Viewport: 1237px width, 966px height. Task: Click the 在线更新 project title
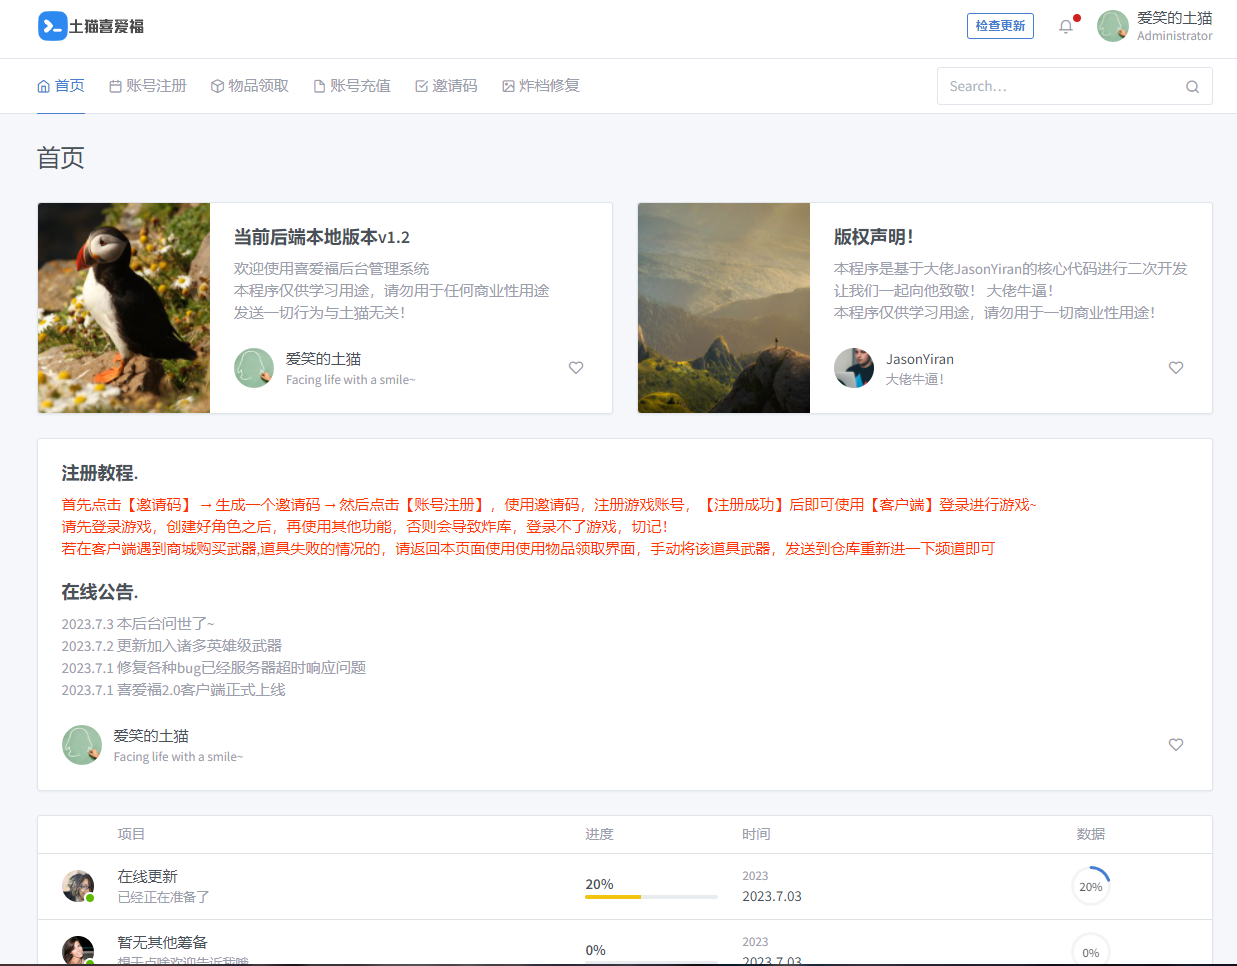(147, 876)
